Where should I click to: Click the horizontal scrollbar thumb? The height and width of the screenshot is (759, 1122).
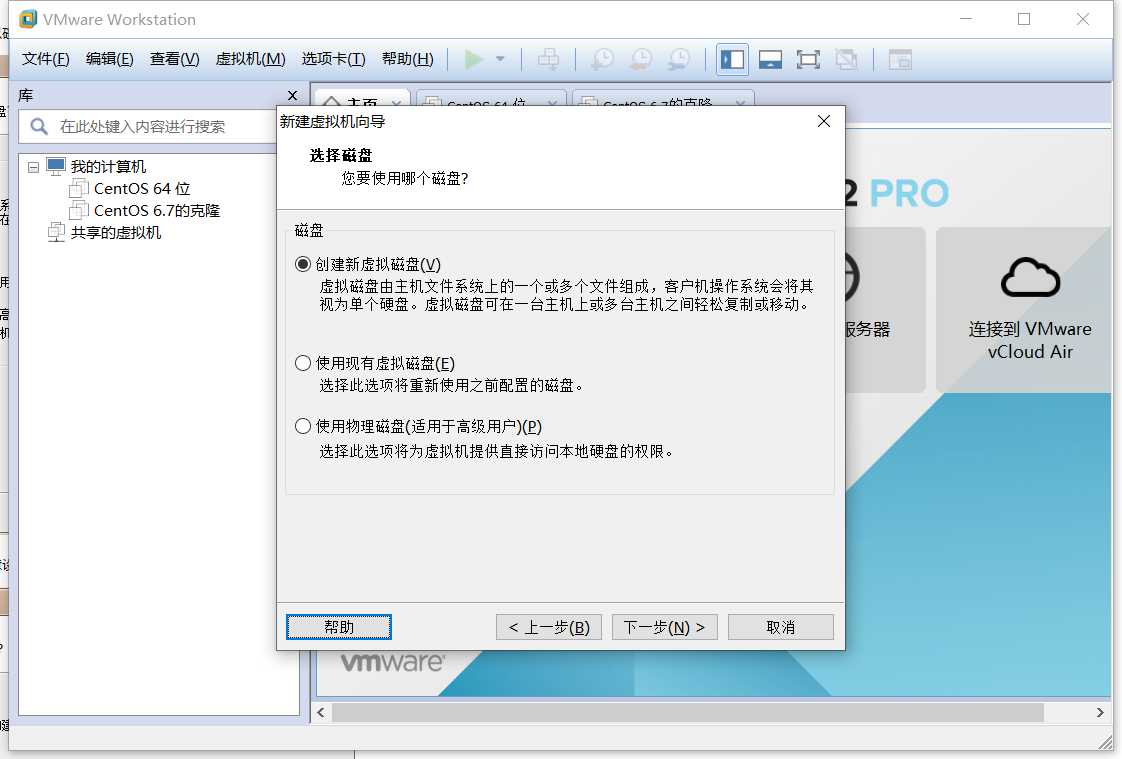(688, 713)
